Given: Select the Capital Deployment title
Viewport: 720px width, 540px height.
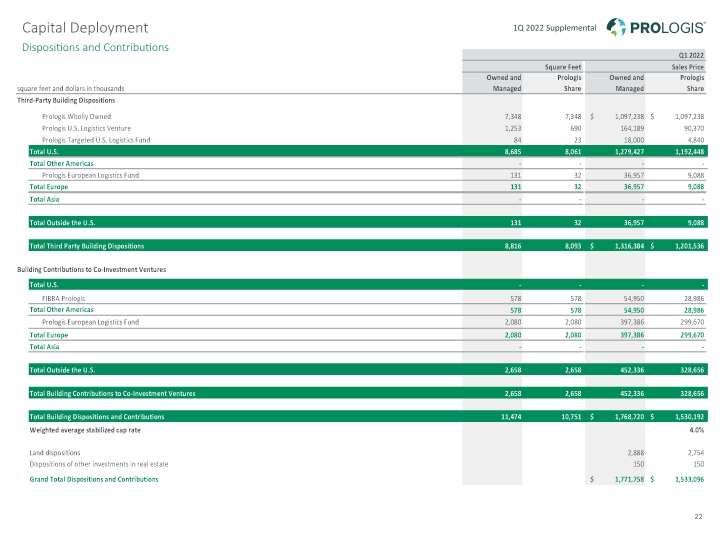Looking at the screenshot, I should pyautogui.click(x=85, y=28).
